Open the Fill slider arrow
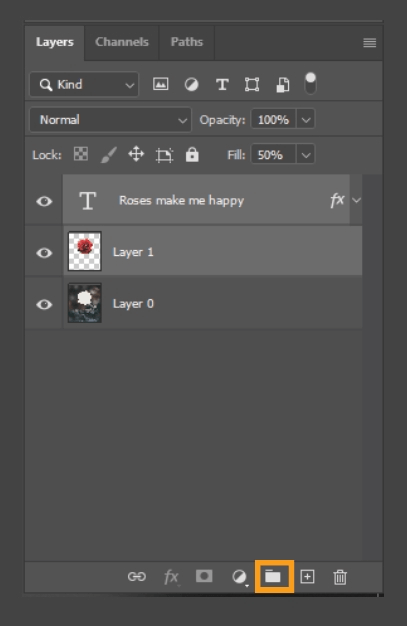The width and height of the screenshot is (407, 626). tap(306, 155)
